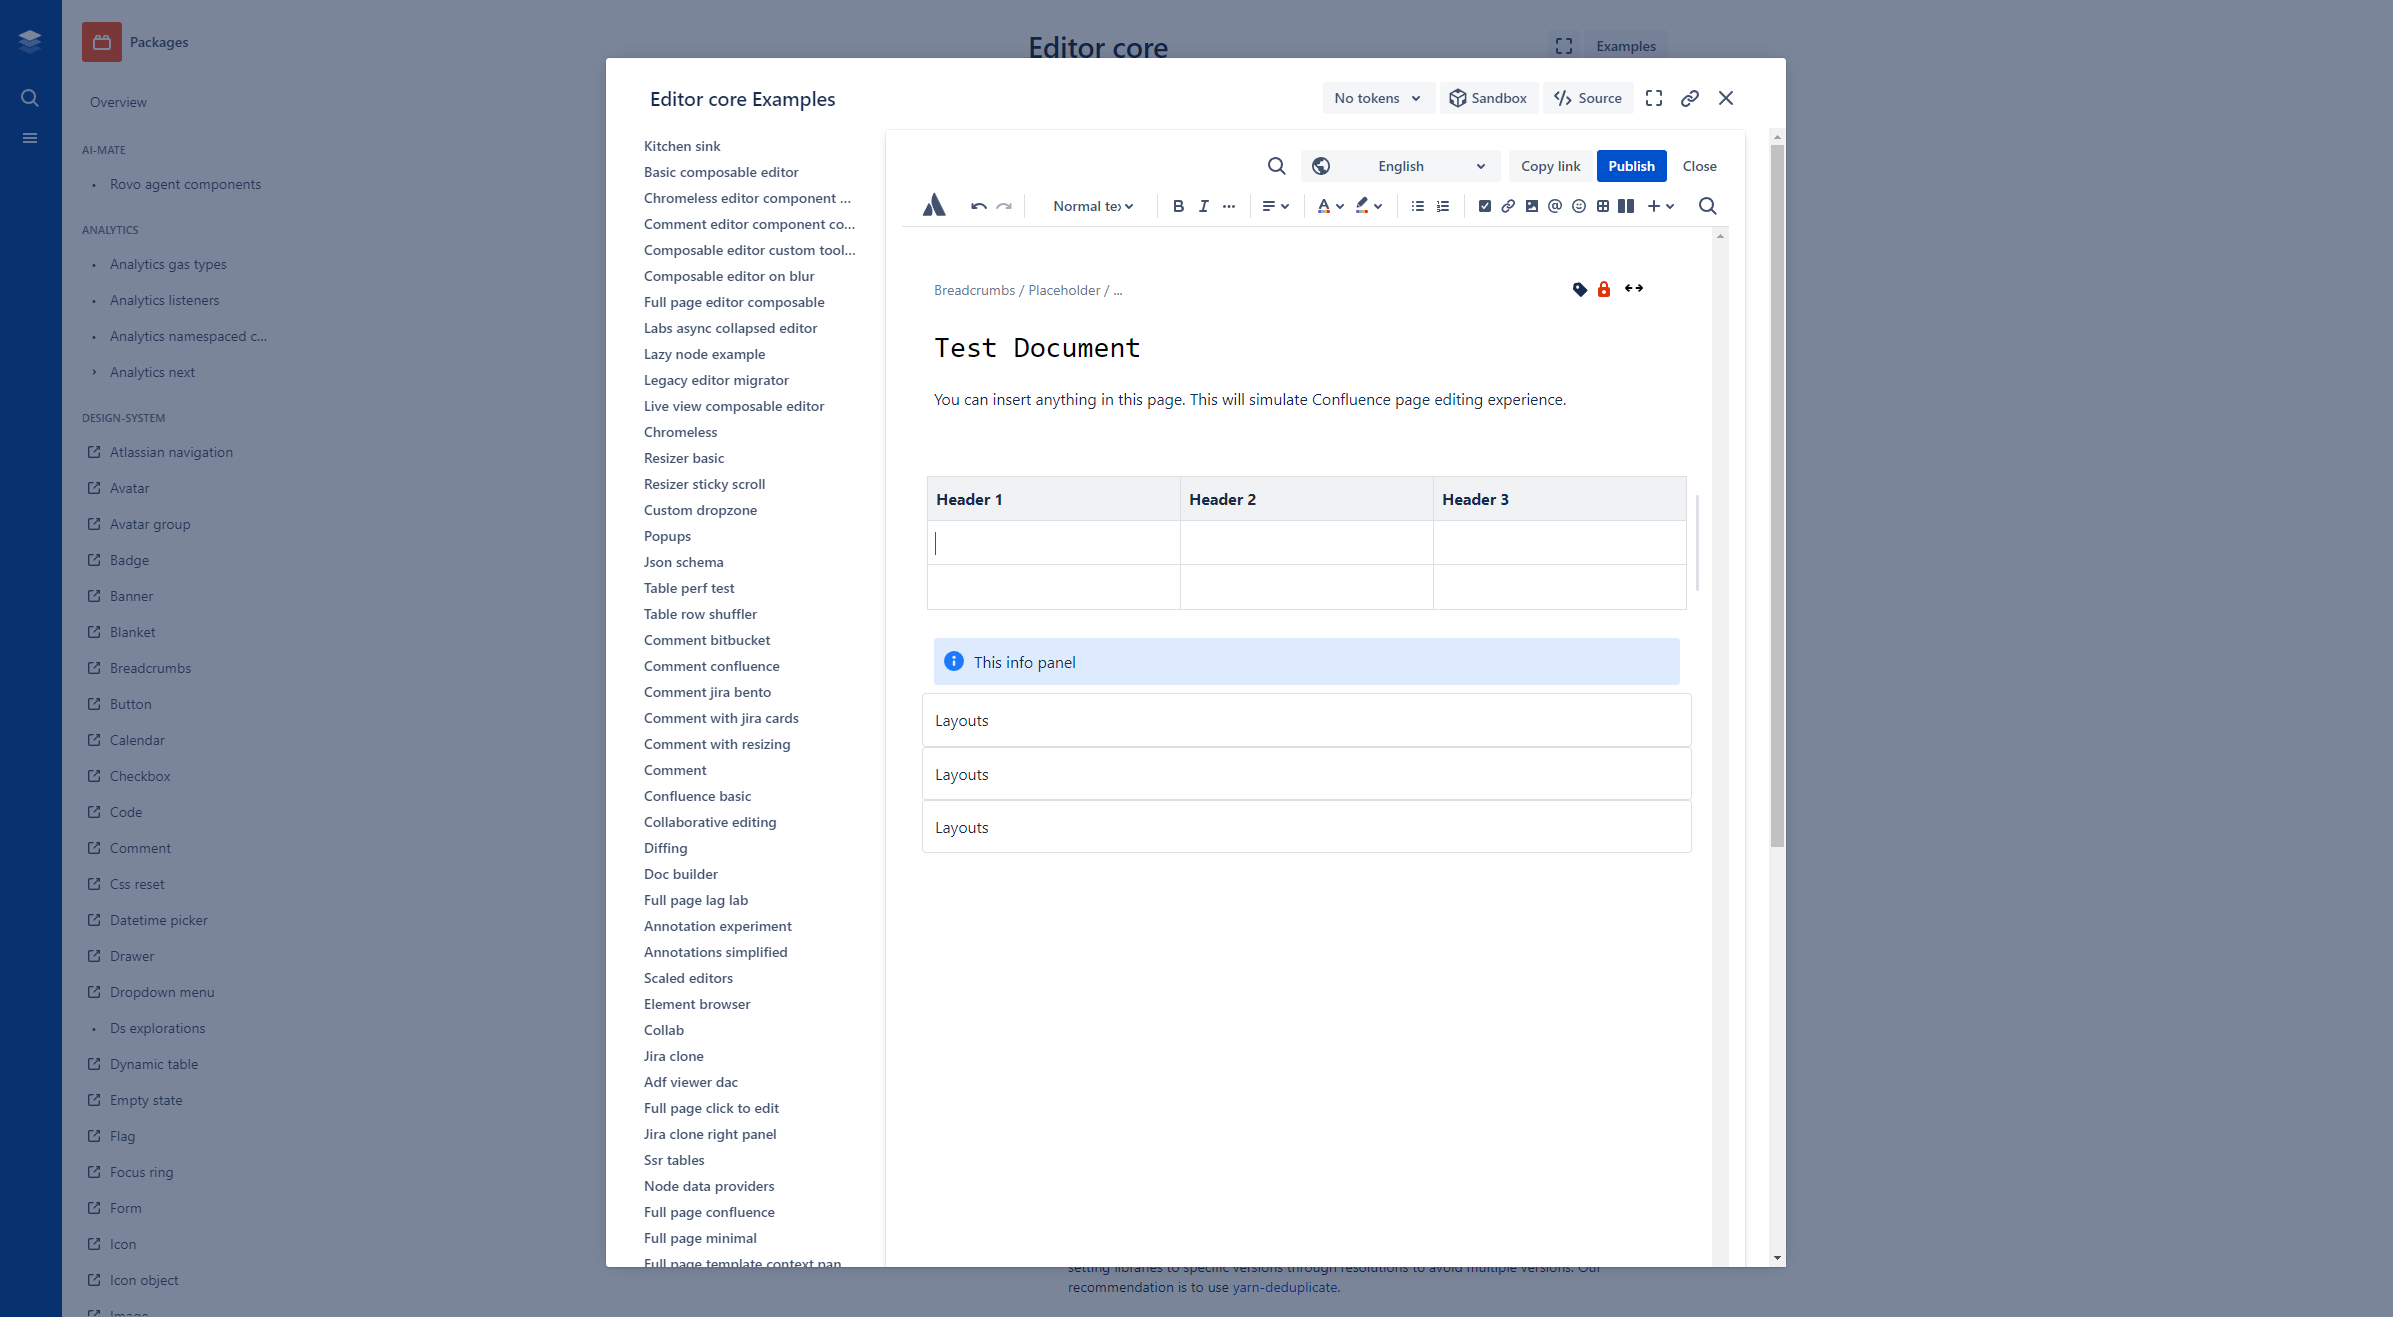Select the Kitchen sink example
The height and width of the screenshot is (1317, 2393).
coord(681,146)
